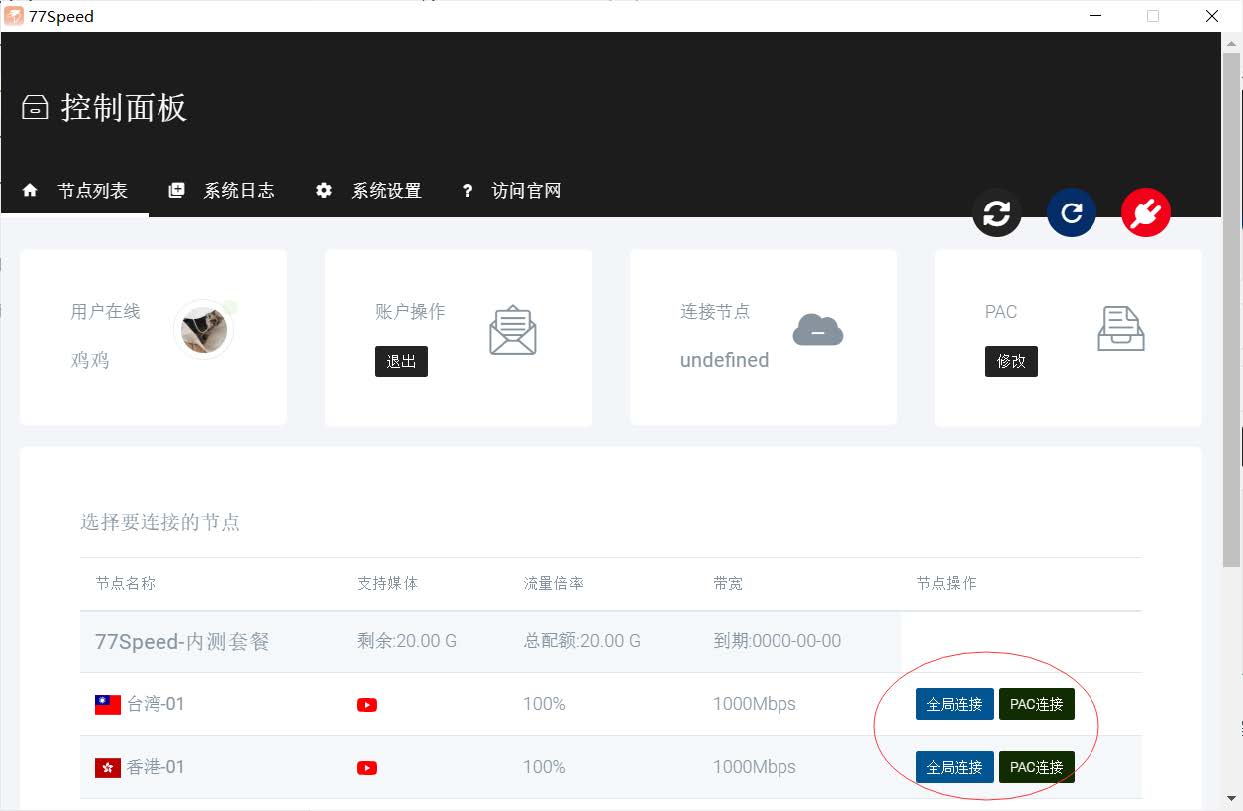Image resolution: width=1243 pixels, height=811 pixels.
Task: Click the gear icon beside 系统设置
Action: click(x=324, y=190)
